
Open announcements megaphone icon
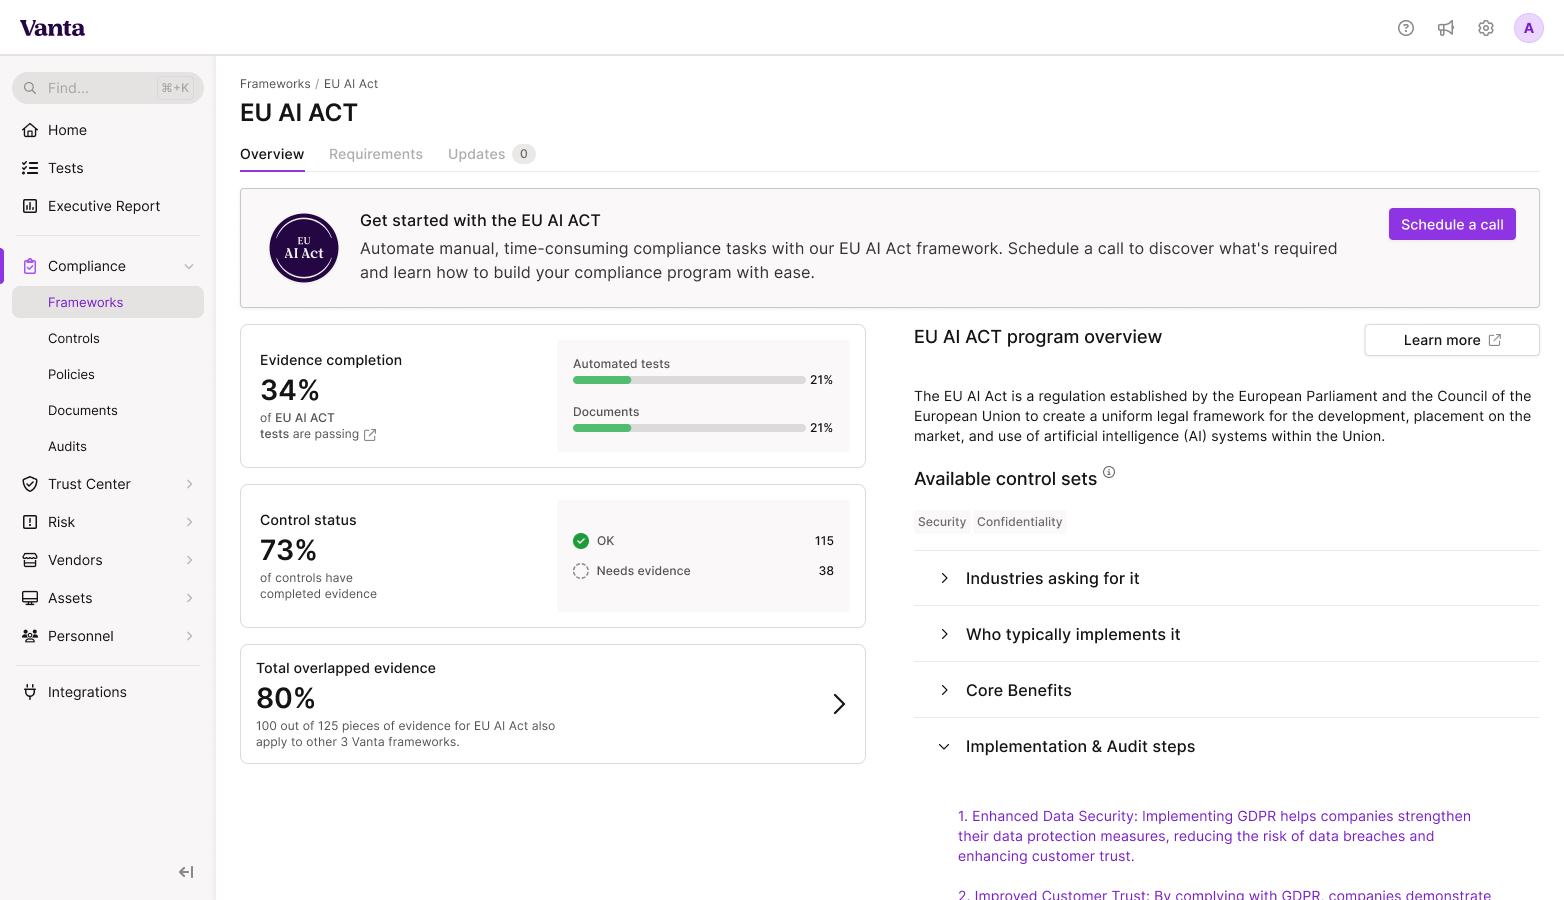click(1446, 28)
